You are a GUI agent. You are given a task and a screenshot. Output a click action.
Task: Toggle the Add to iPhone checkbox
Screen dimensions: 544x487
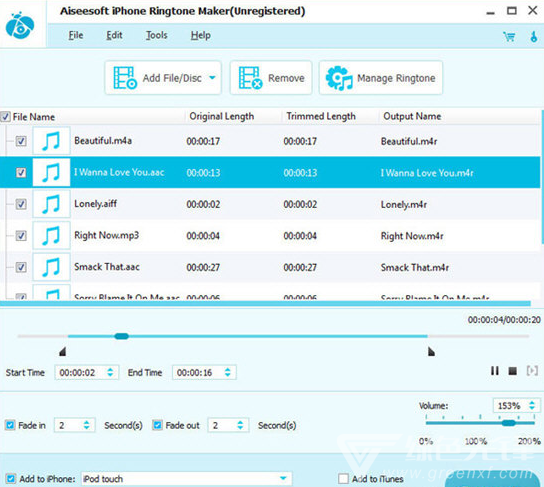(11, 479)
